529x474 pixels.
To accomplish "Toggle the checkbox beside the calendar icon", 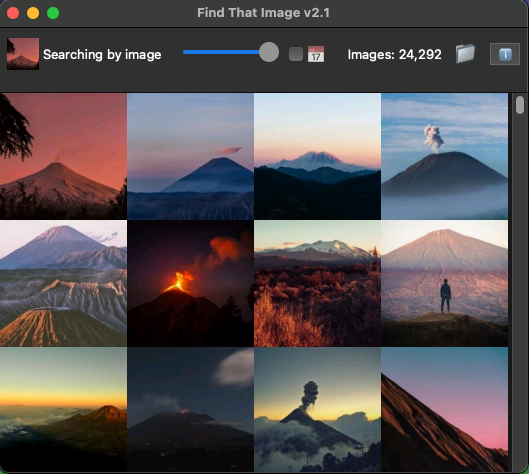I will pos(296,54).
